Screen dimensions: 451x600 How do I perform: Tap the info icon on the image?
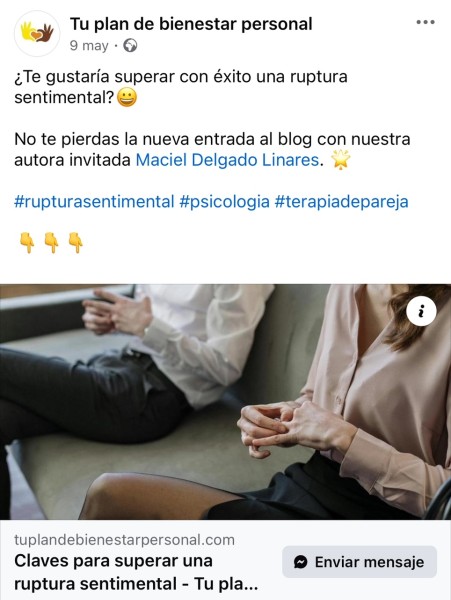[x=421, y=311]
